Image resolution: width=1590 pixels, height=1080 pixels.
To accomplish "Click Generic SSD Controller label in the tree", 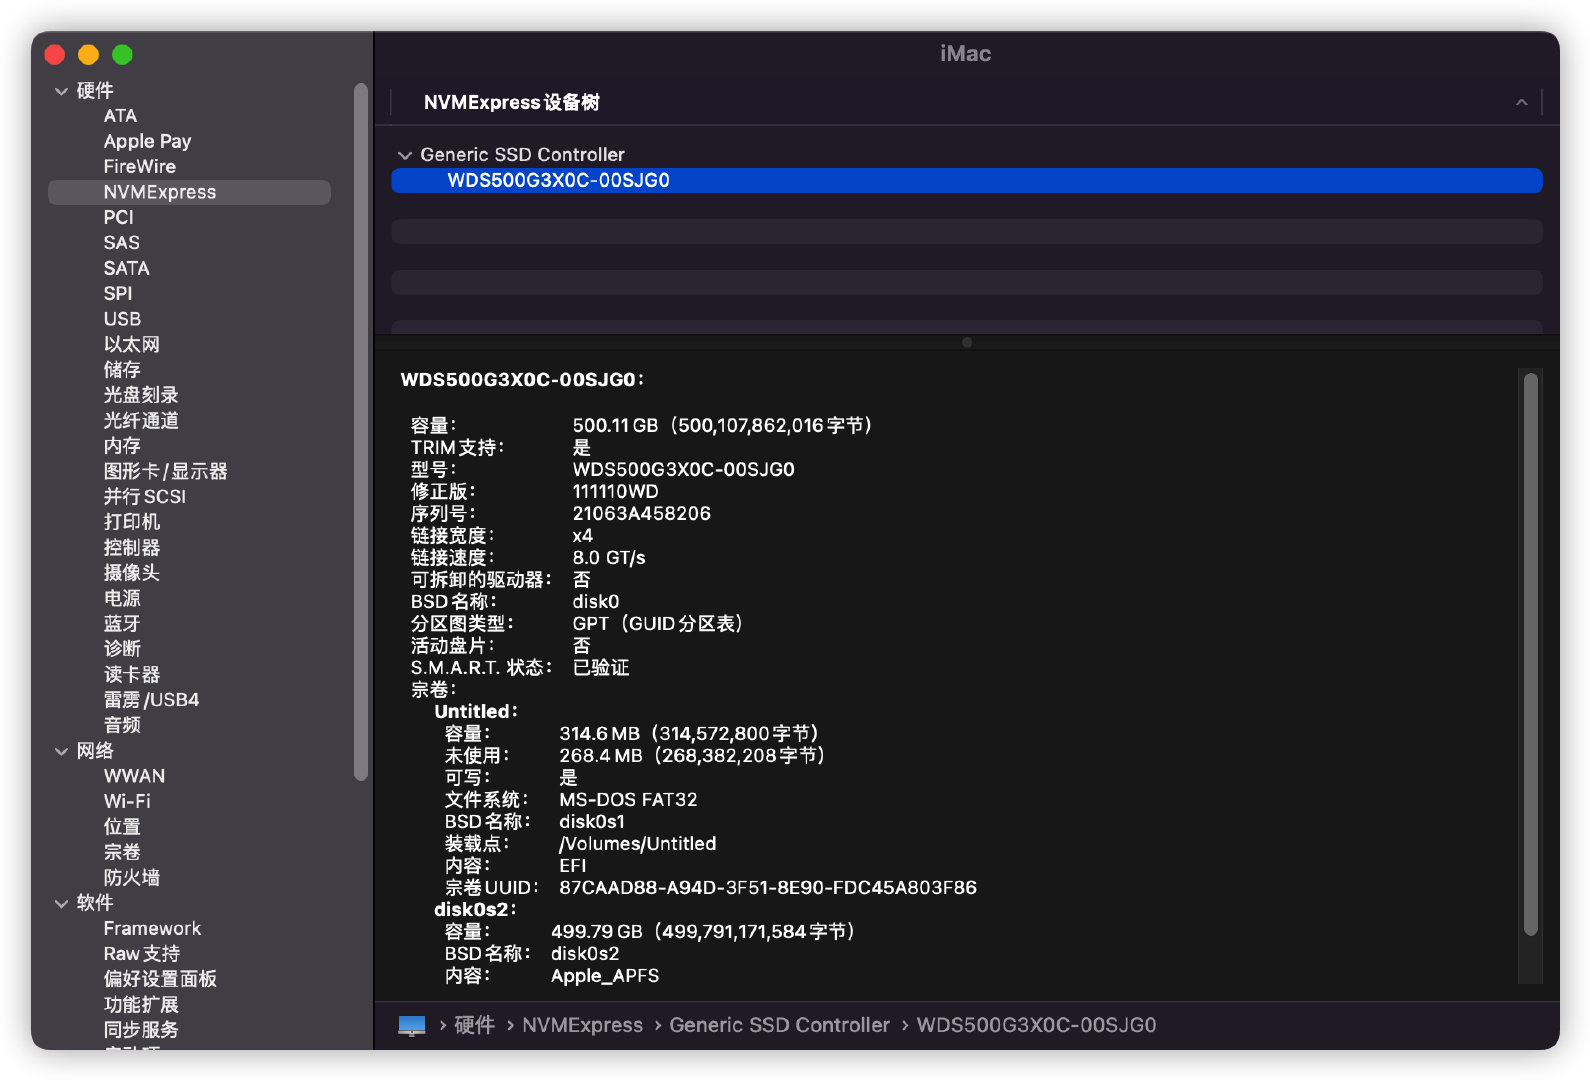I will 522,155.
